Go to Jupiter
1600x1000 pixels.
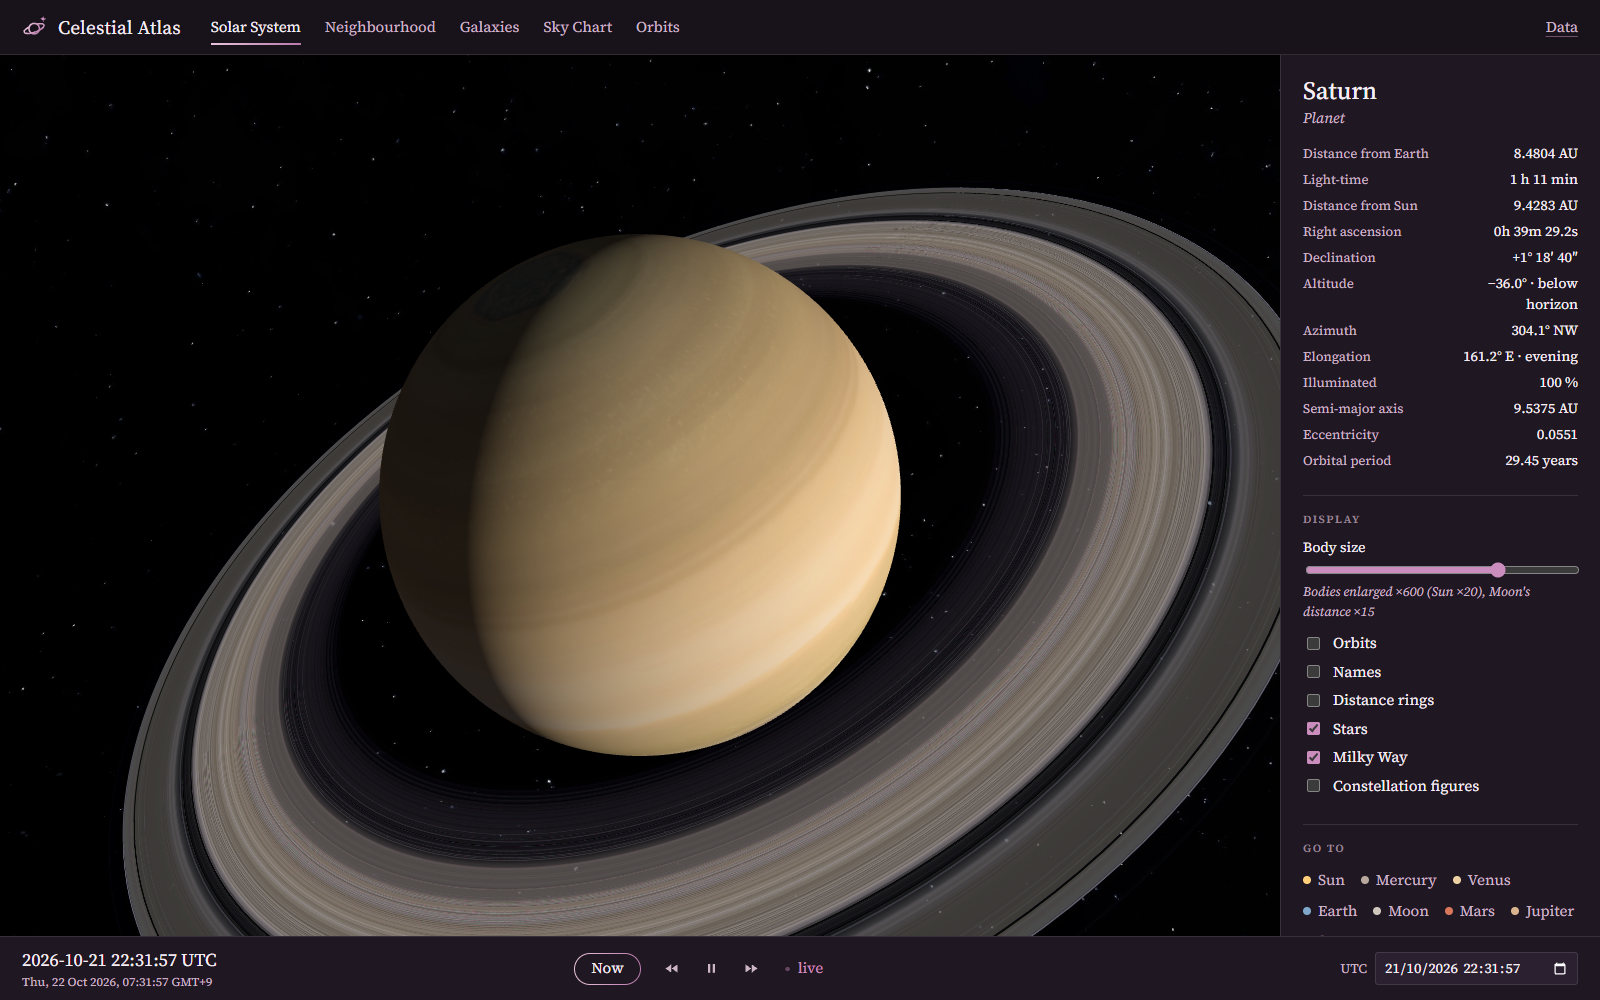pyautogui.click(x=1542, y=911)
